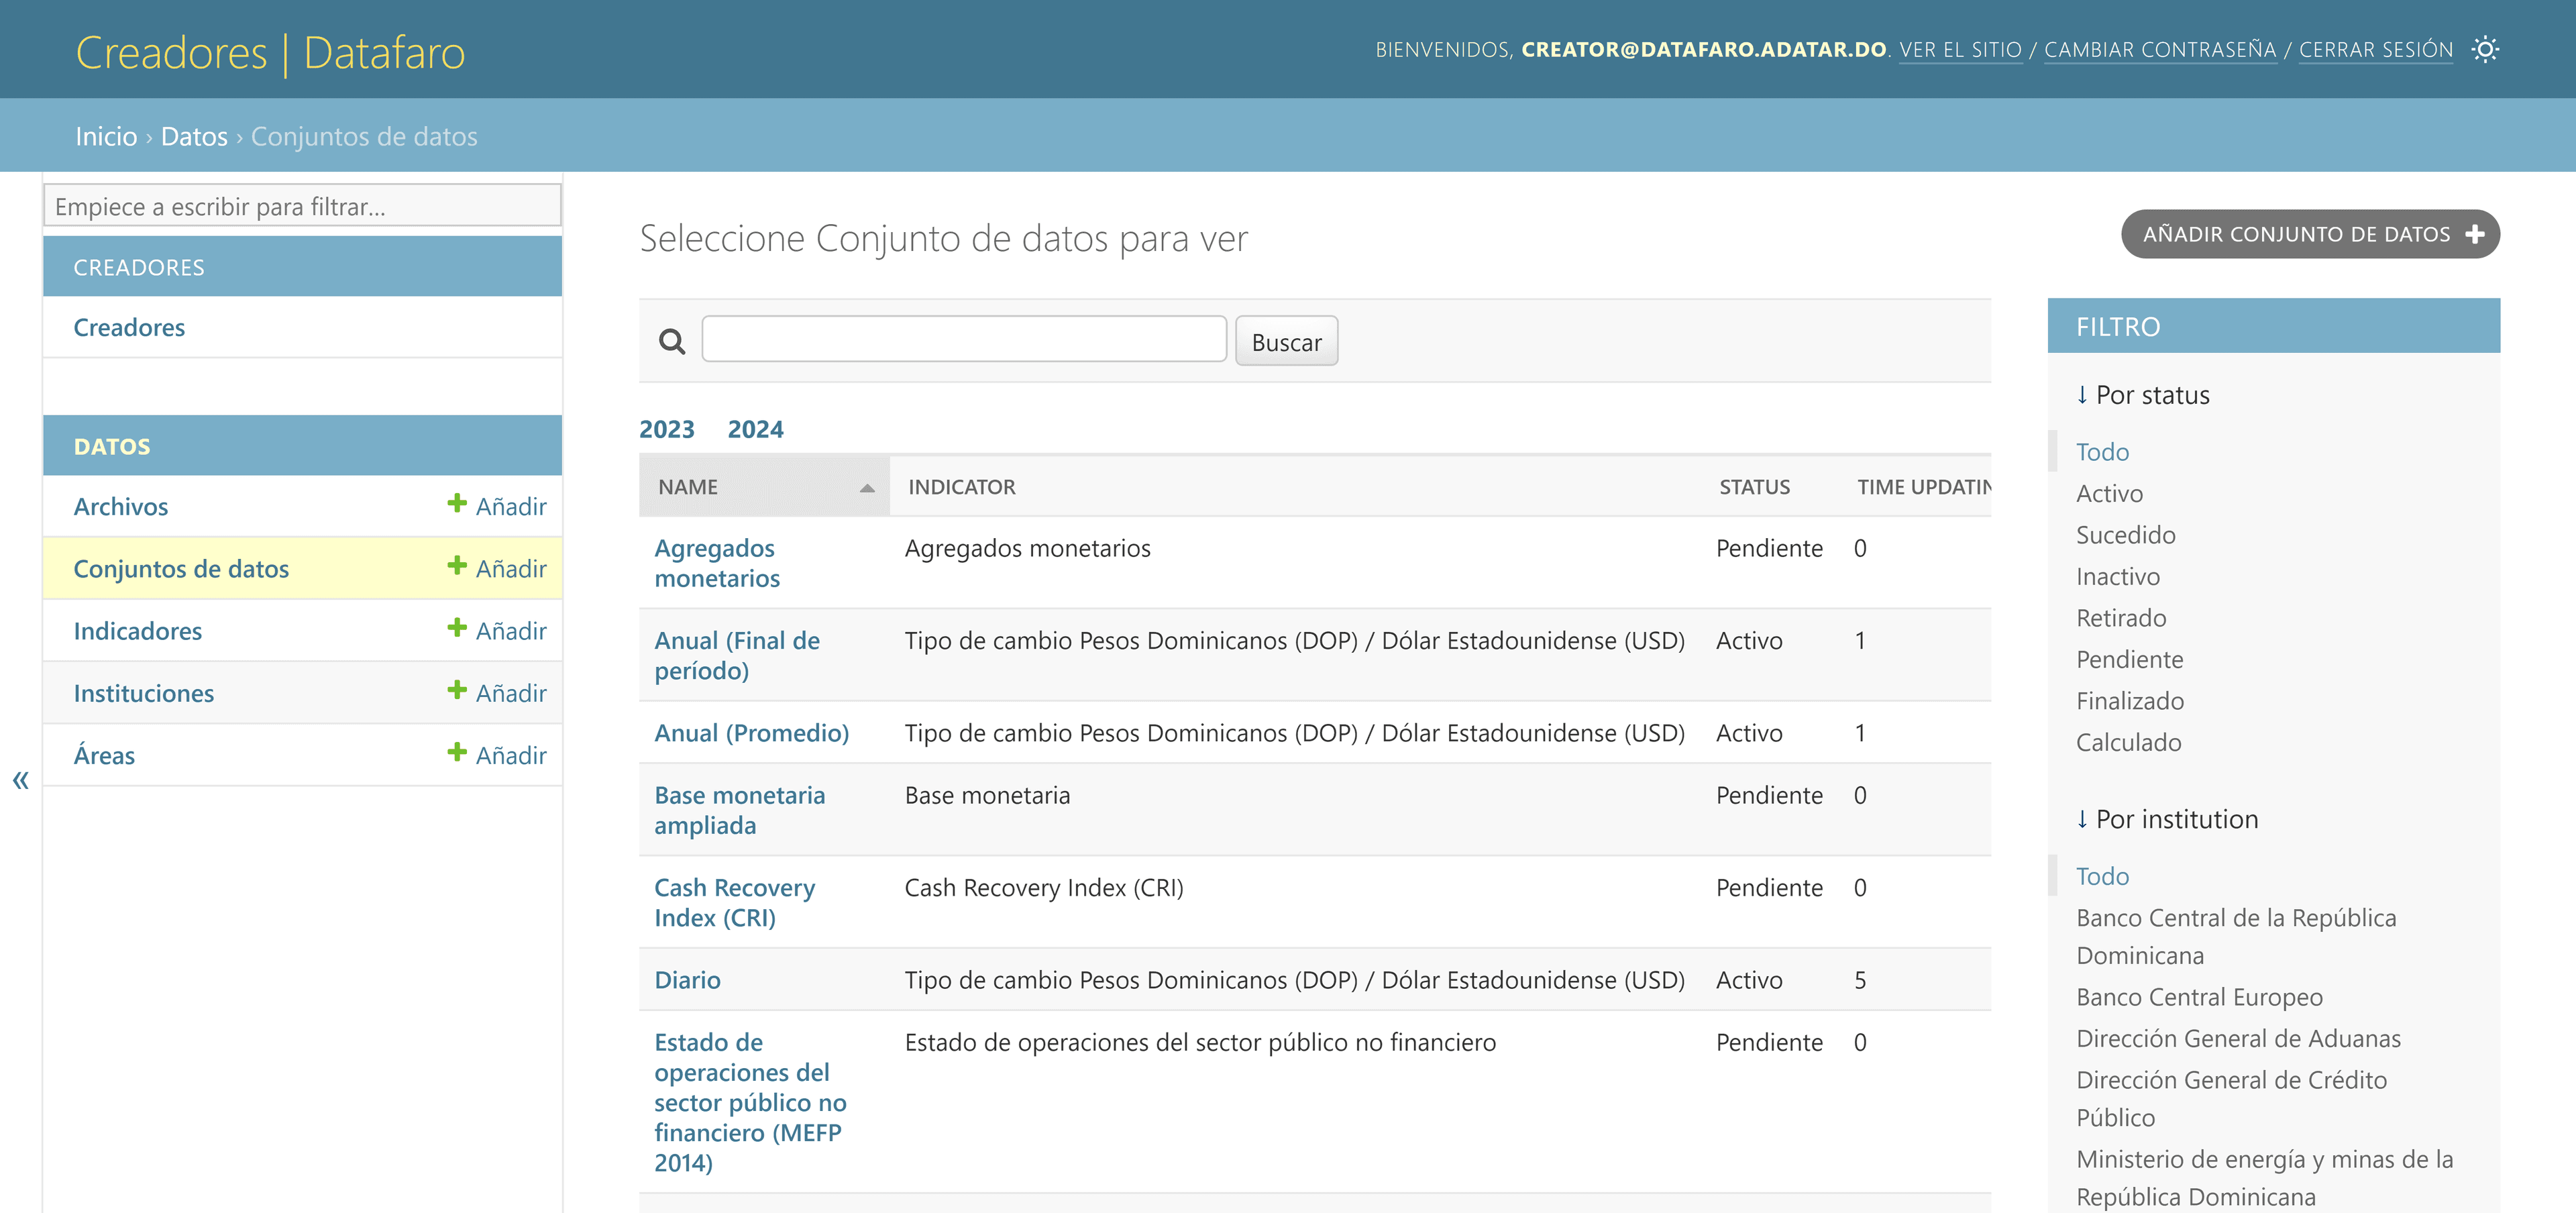Filter by Dirección General de Aduanas
Image resolution: width=2576 pixels, height=1213 pixels.
2238,1038
